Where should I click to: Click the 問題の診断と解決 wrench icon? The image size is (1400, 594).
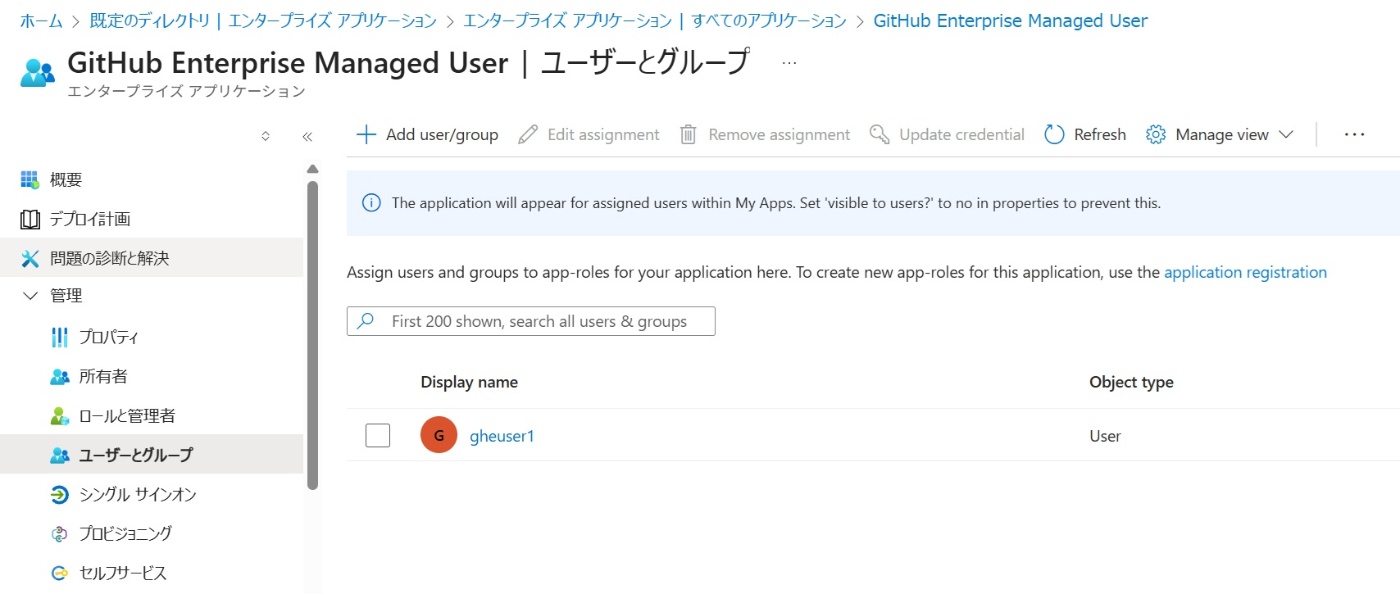[30, 258]
